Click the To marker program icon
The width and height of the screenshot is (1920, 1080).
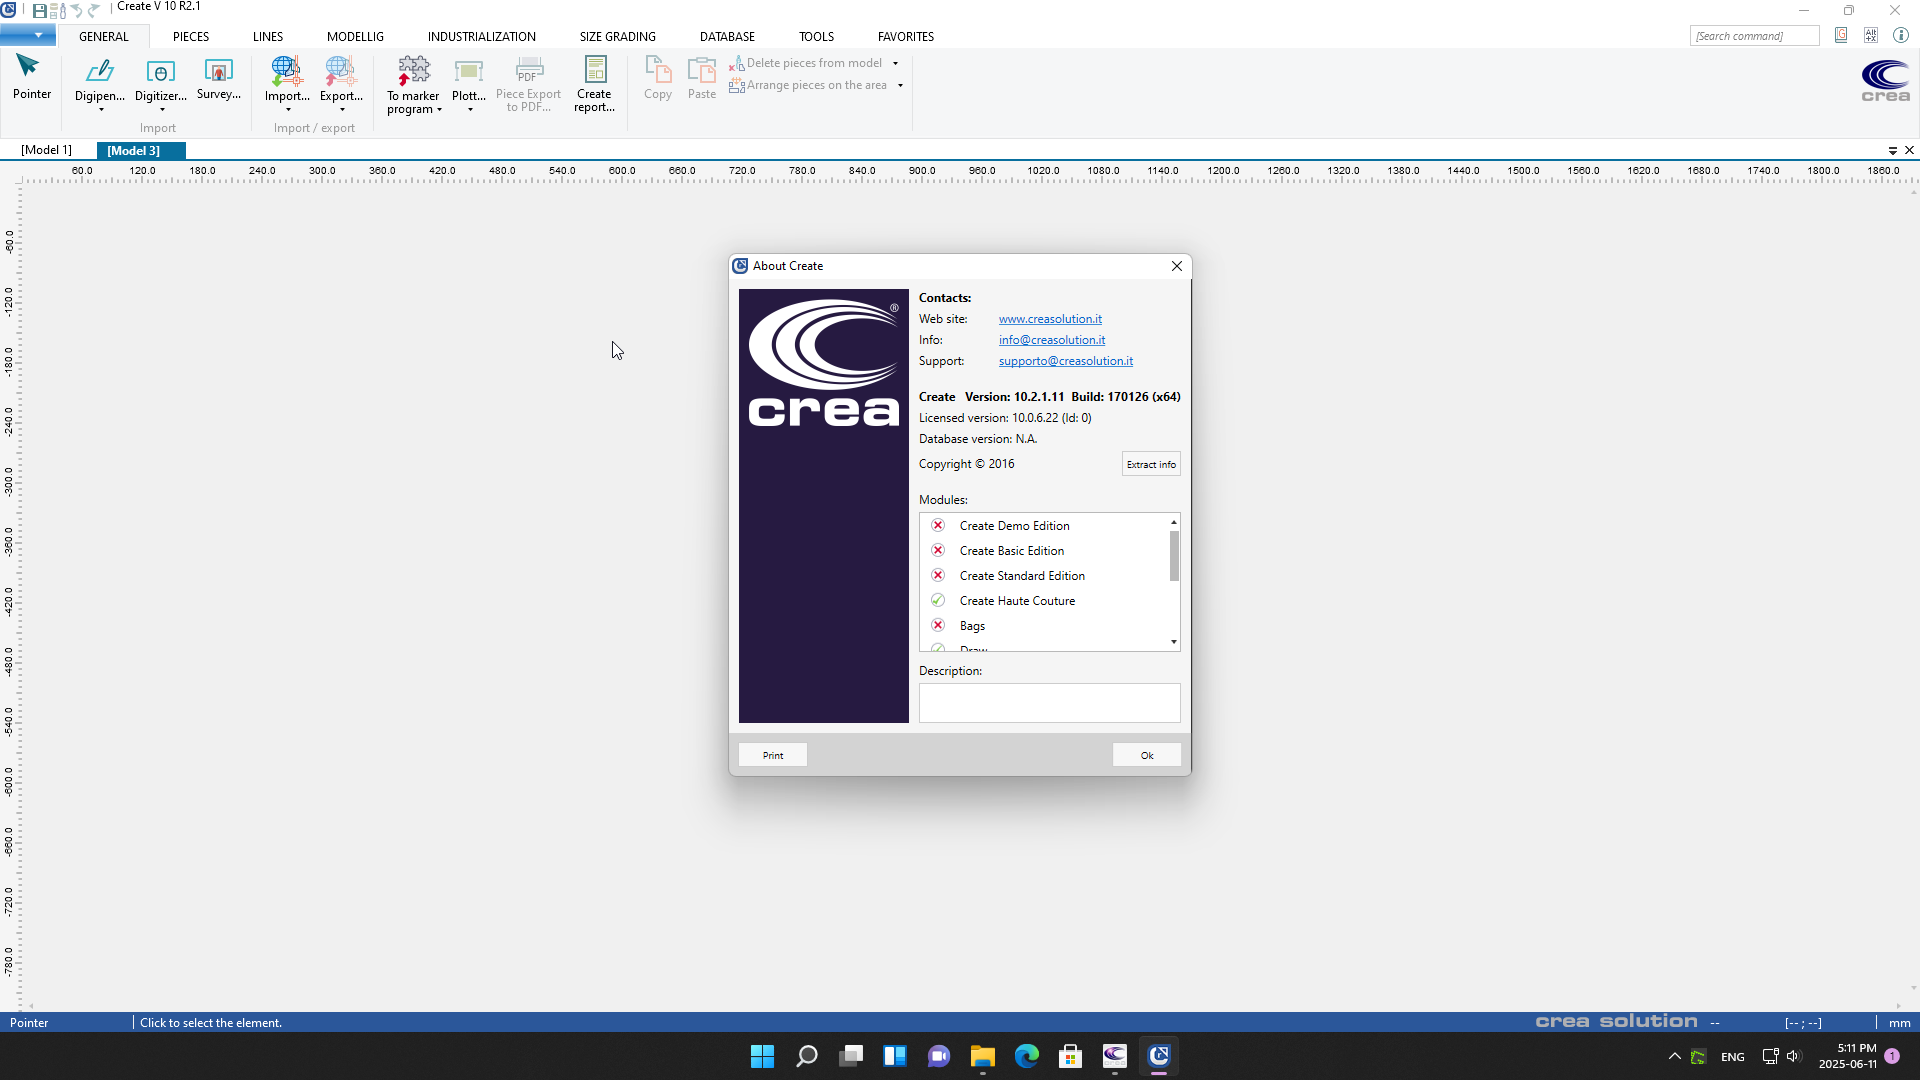413,71
